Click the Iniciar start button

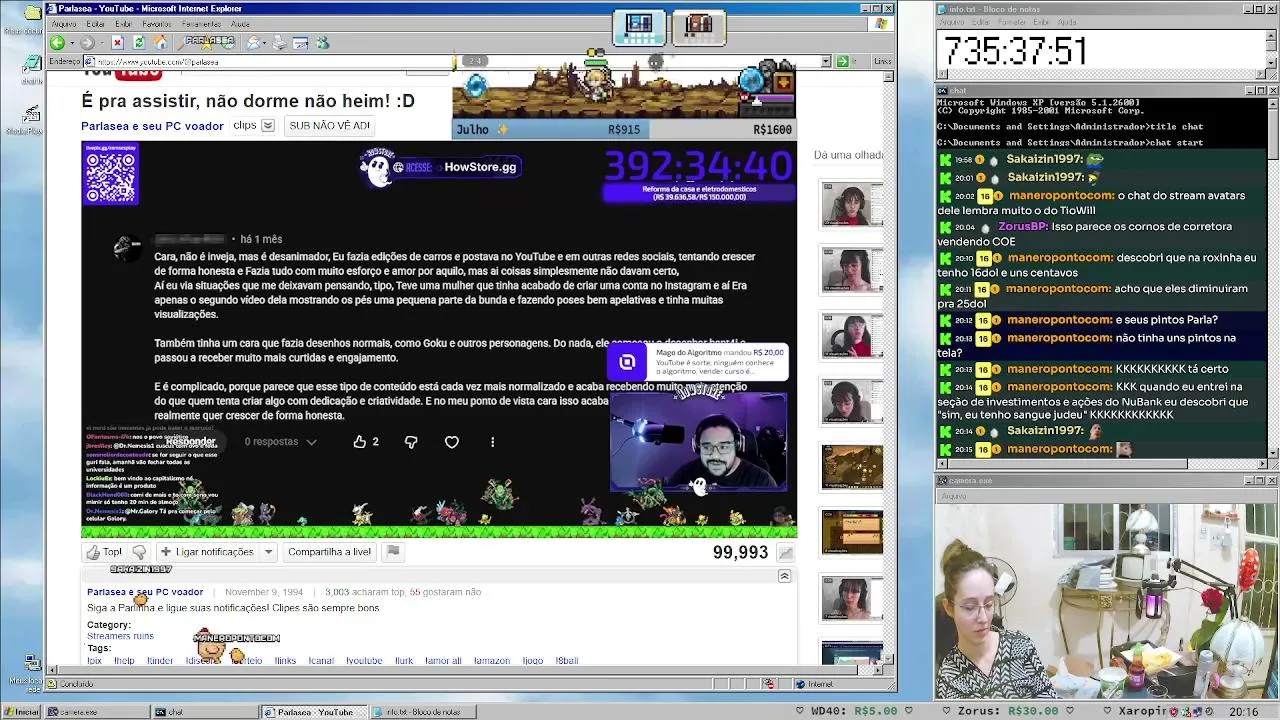[x=22, y=712]
